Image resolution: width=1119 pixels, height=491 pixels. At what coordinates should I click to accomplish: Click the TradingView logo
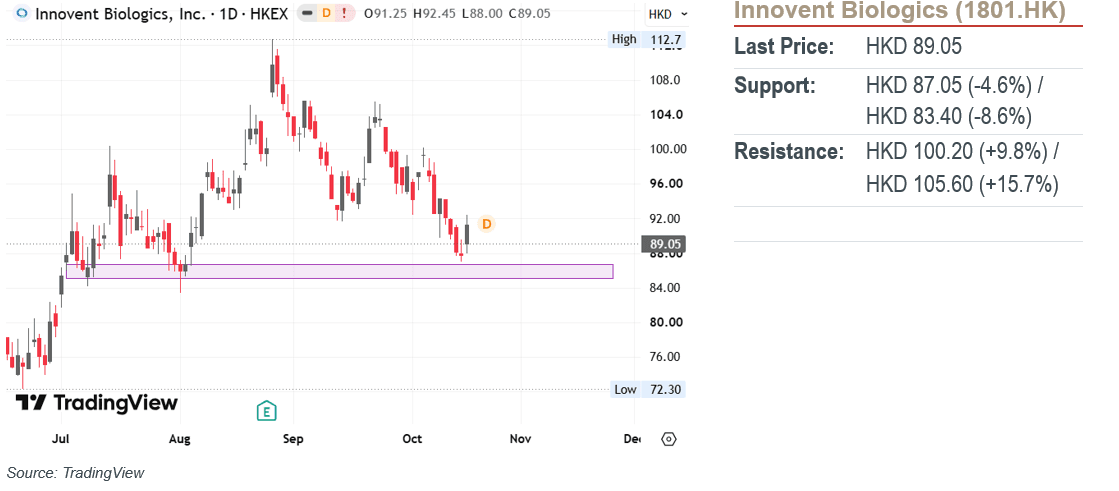pos(96,403)
